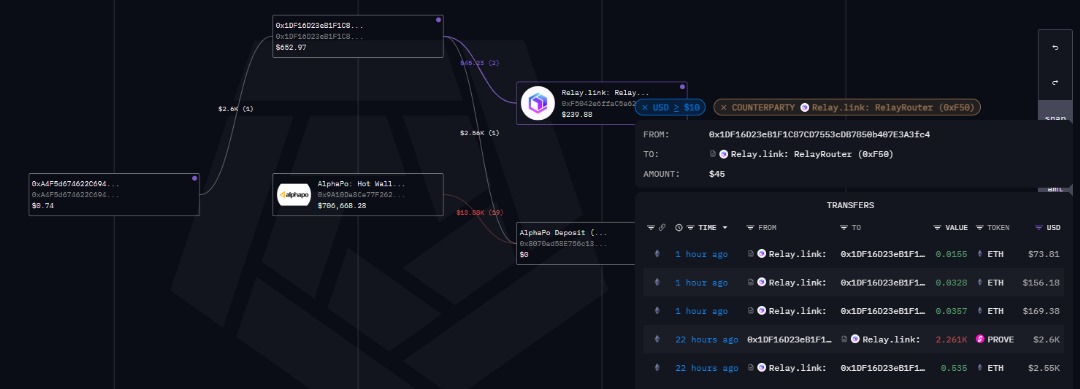Screen dimensions: 1080x389
Task: Click the PROVE token label
Action: [x=1001, y=339]
